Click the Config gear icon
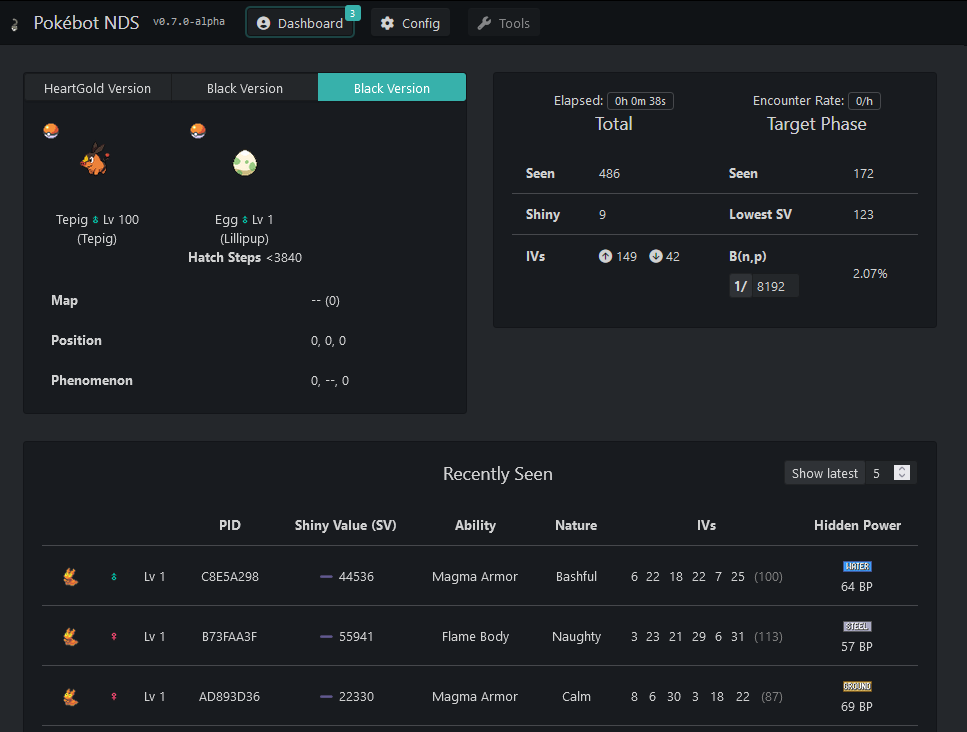 [x=387, y=23]
